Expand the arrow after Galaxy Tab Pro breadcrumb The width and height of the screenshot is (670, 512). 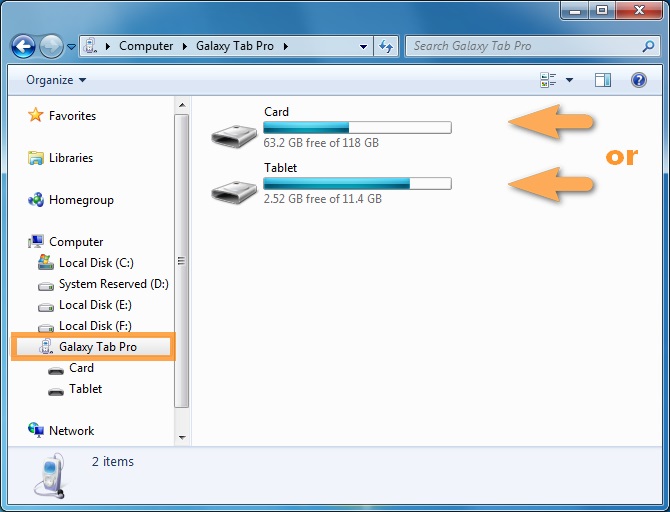285,46
